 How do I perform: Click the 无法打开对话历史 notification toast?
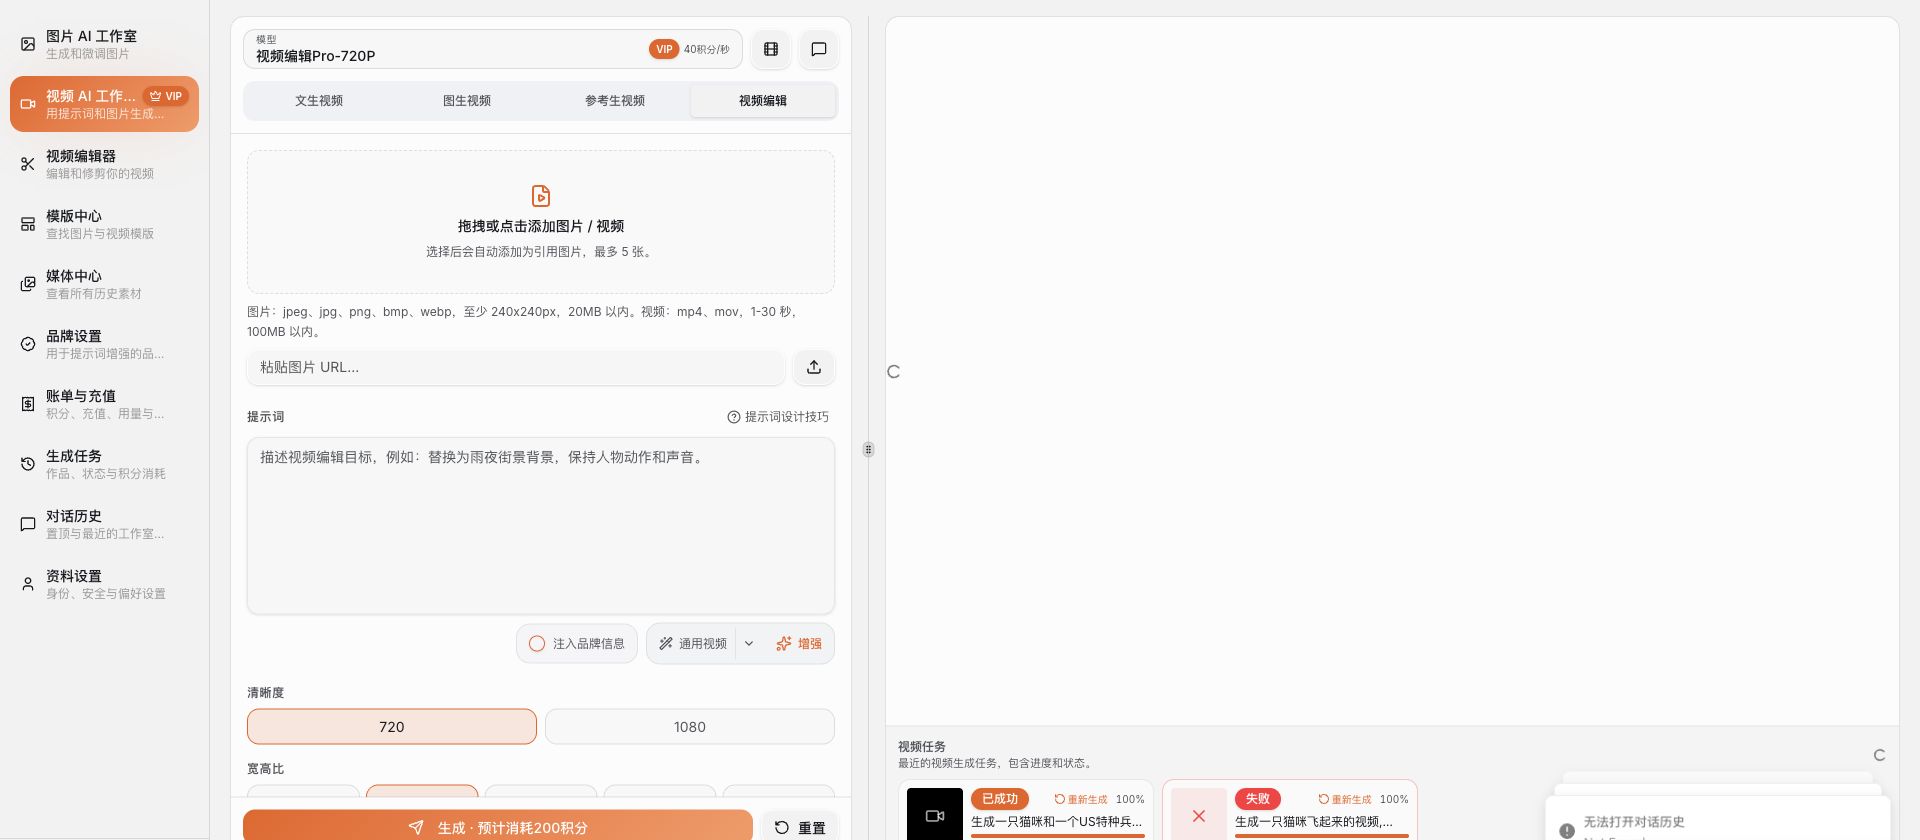1718,819
